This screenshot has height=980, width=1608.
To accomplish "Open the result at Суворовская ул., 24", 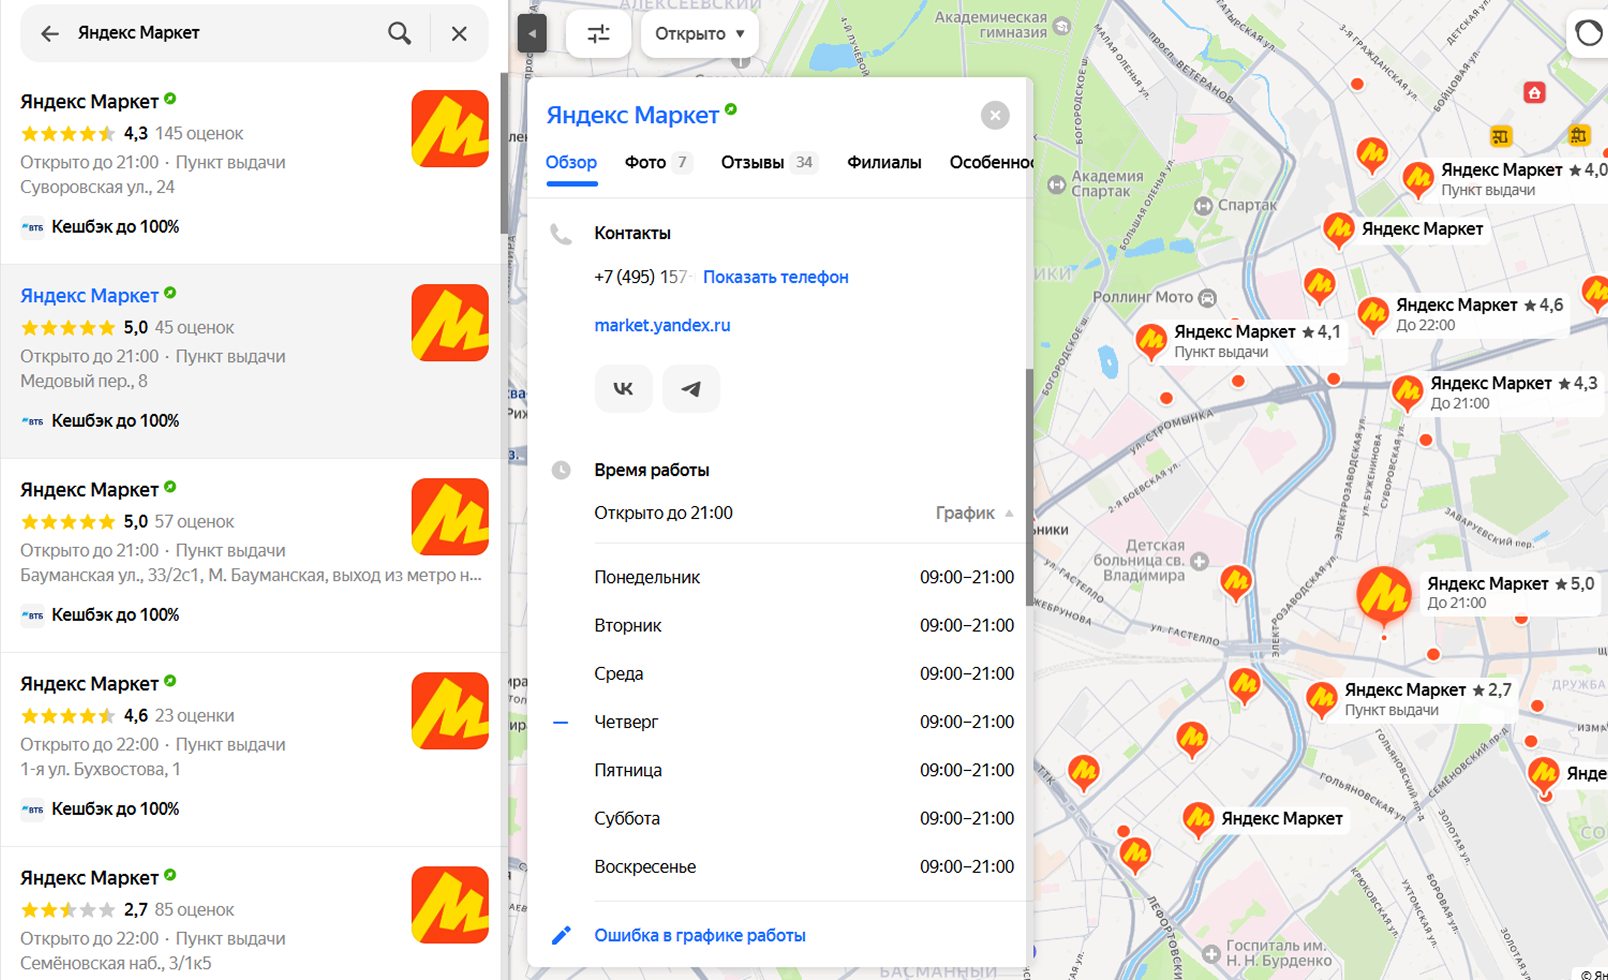I will coord(250,167).
